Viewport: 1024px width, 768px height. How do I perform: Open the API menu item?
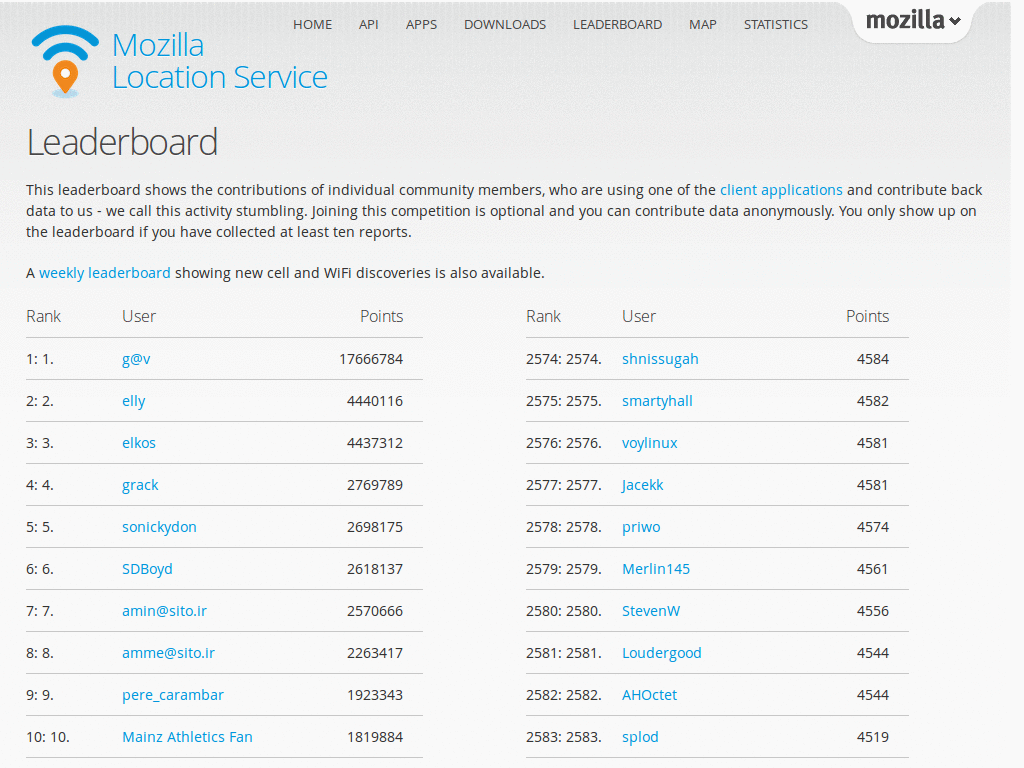tap(368, 25)
